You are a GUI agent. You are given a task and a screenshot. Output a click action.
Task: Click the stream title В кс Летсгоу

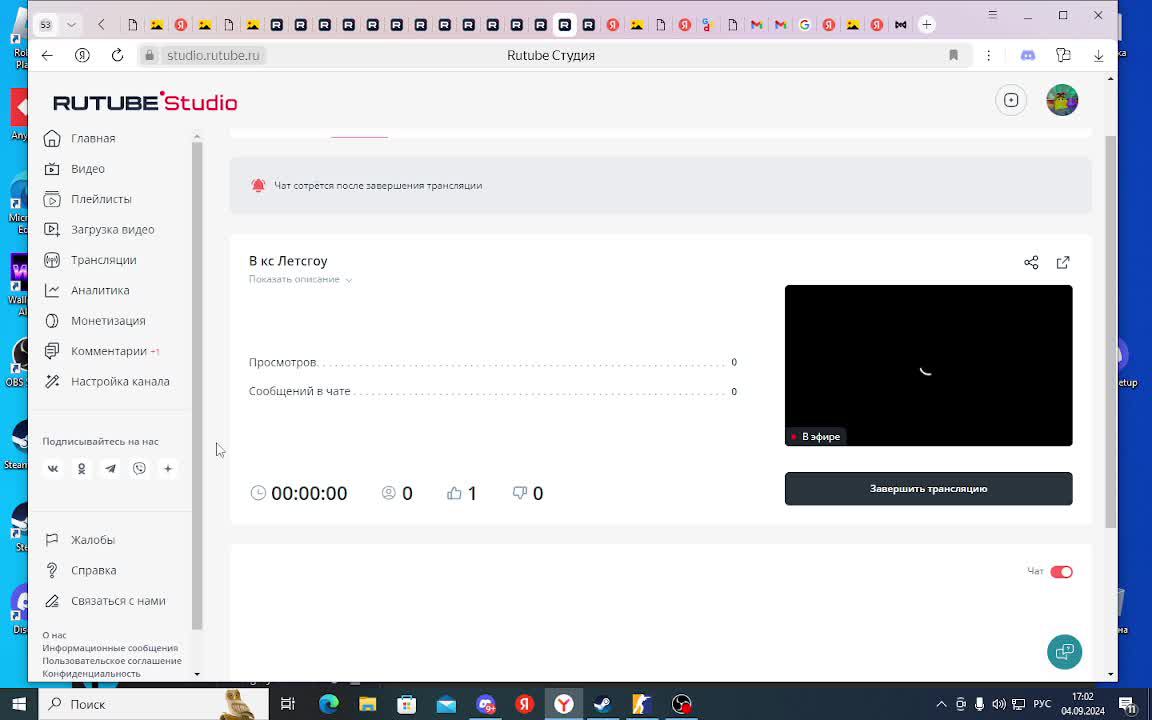(x=288, y=261)
